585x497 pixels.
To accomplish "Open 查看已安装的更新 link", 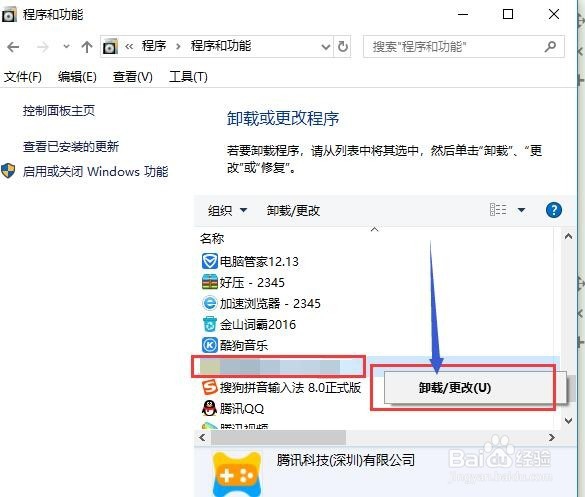I will [71, 147].
